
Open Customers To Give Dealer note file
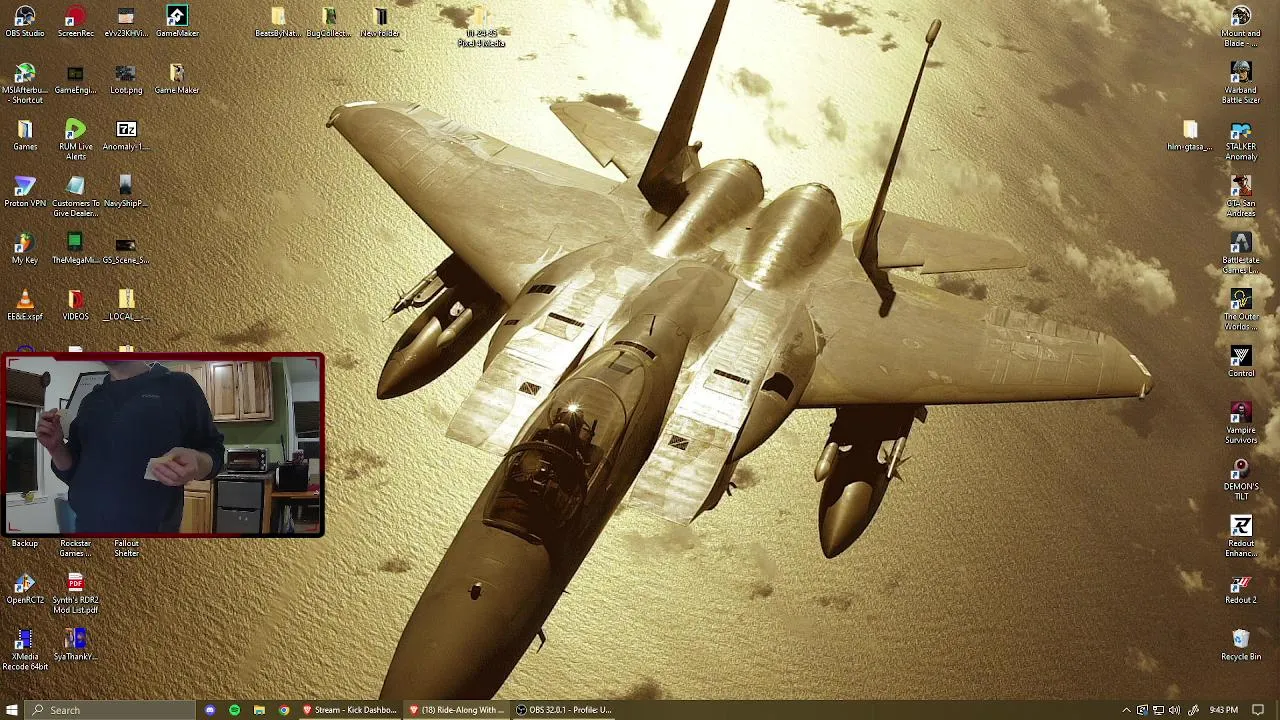click(75, 197)
